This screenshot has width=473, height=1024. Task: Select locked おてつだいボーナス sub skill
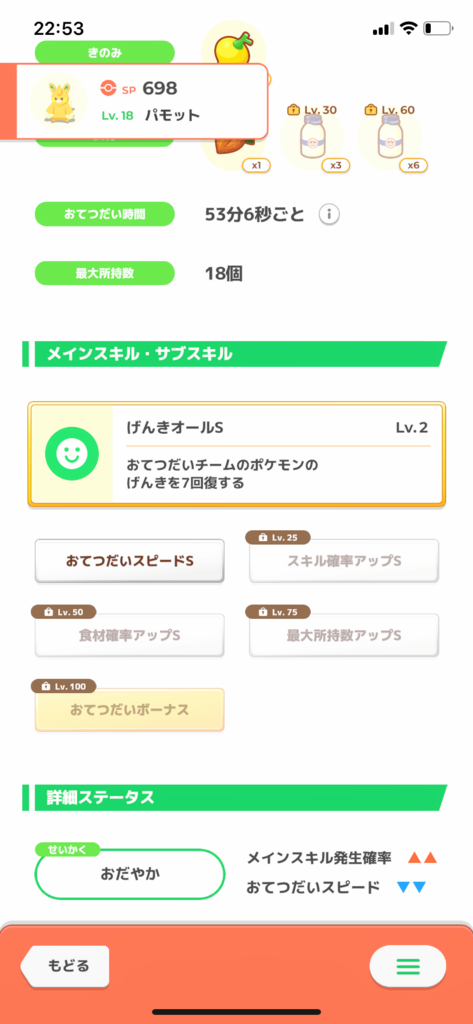pos(130,710)
